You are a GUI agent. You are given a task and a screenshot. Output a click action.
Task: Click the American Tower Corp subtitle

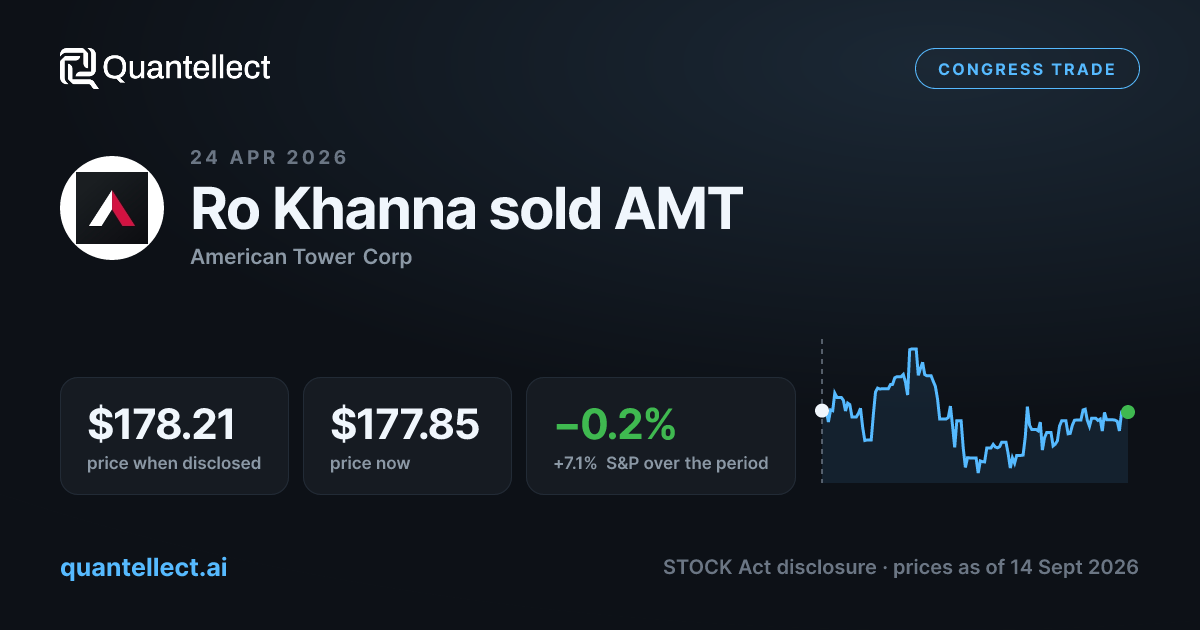(301, 257)
